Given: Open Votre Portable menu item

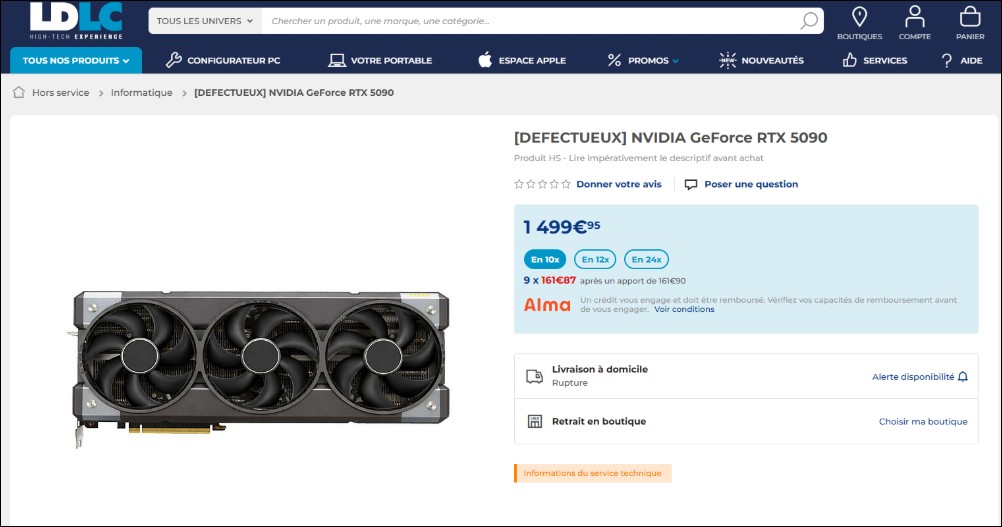Looking at the screenshot, I should [380, 61].
